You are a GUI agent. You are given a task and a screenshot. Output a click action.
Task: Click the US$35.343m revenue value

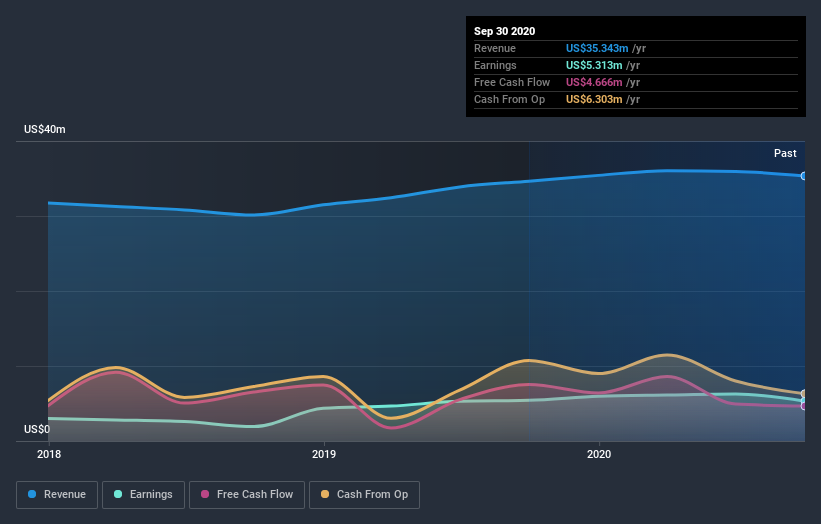click(x=597, y=48)
